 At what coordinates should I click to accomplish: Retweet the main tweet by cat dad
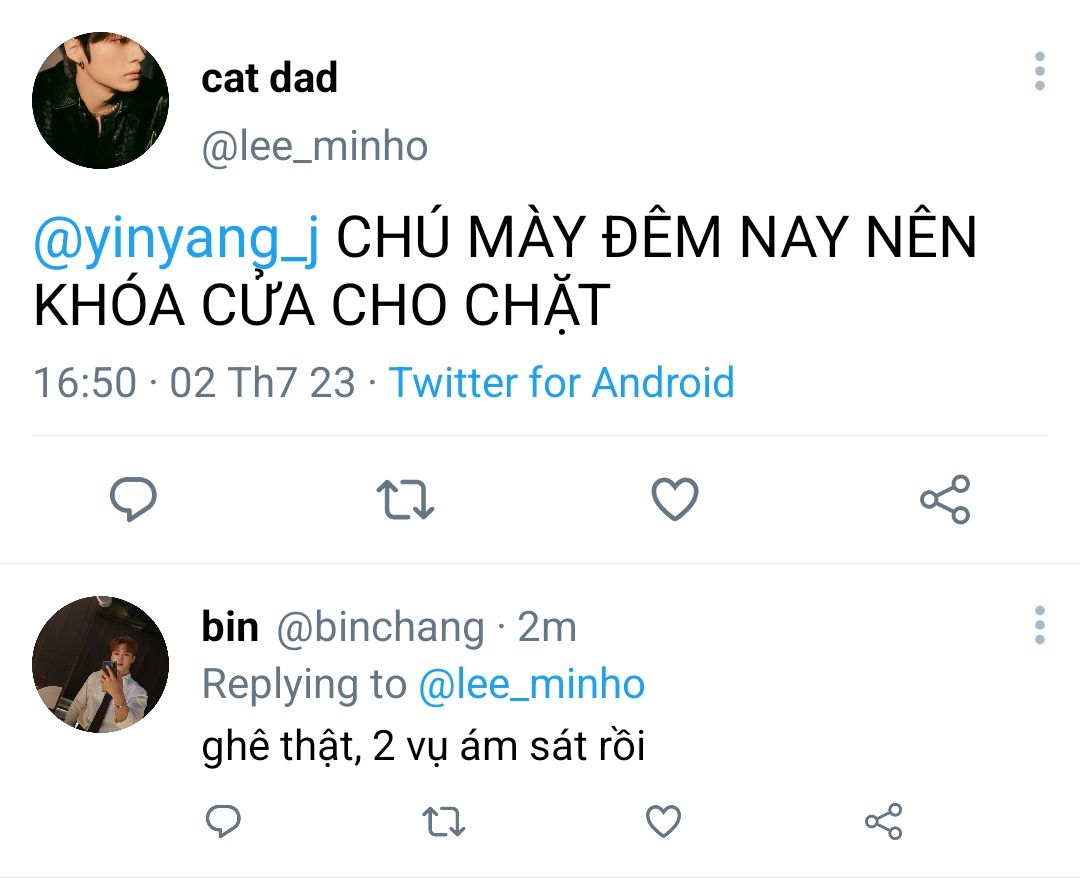pyautogui.click(x=404, y=499)
